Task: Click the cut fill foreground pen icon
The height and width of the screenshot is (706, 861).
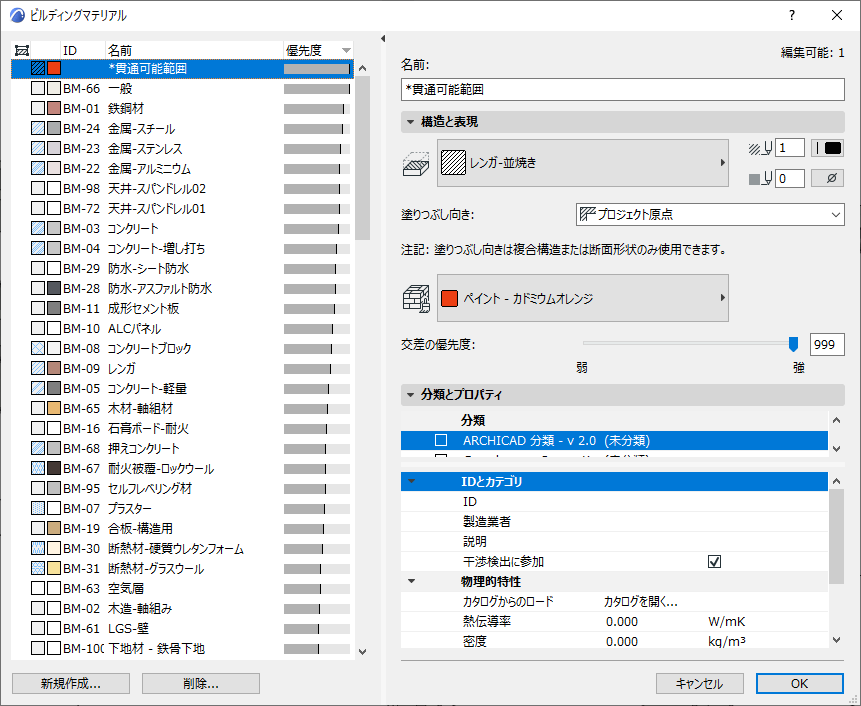Action: (760, 148)
